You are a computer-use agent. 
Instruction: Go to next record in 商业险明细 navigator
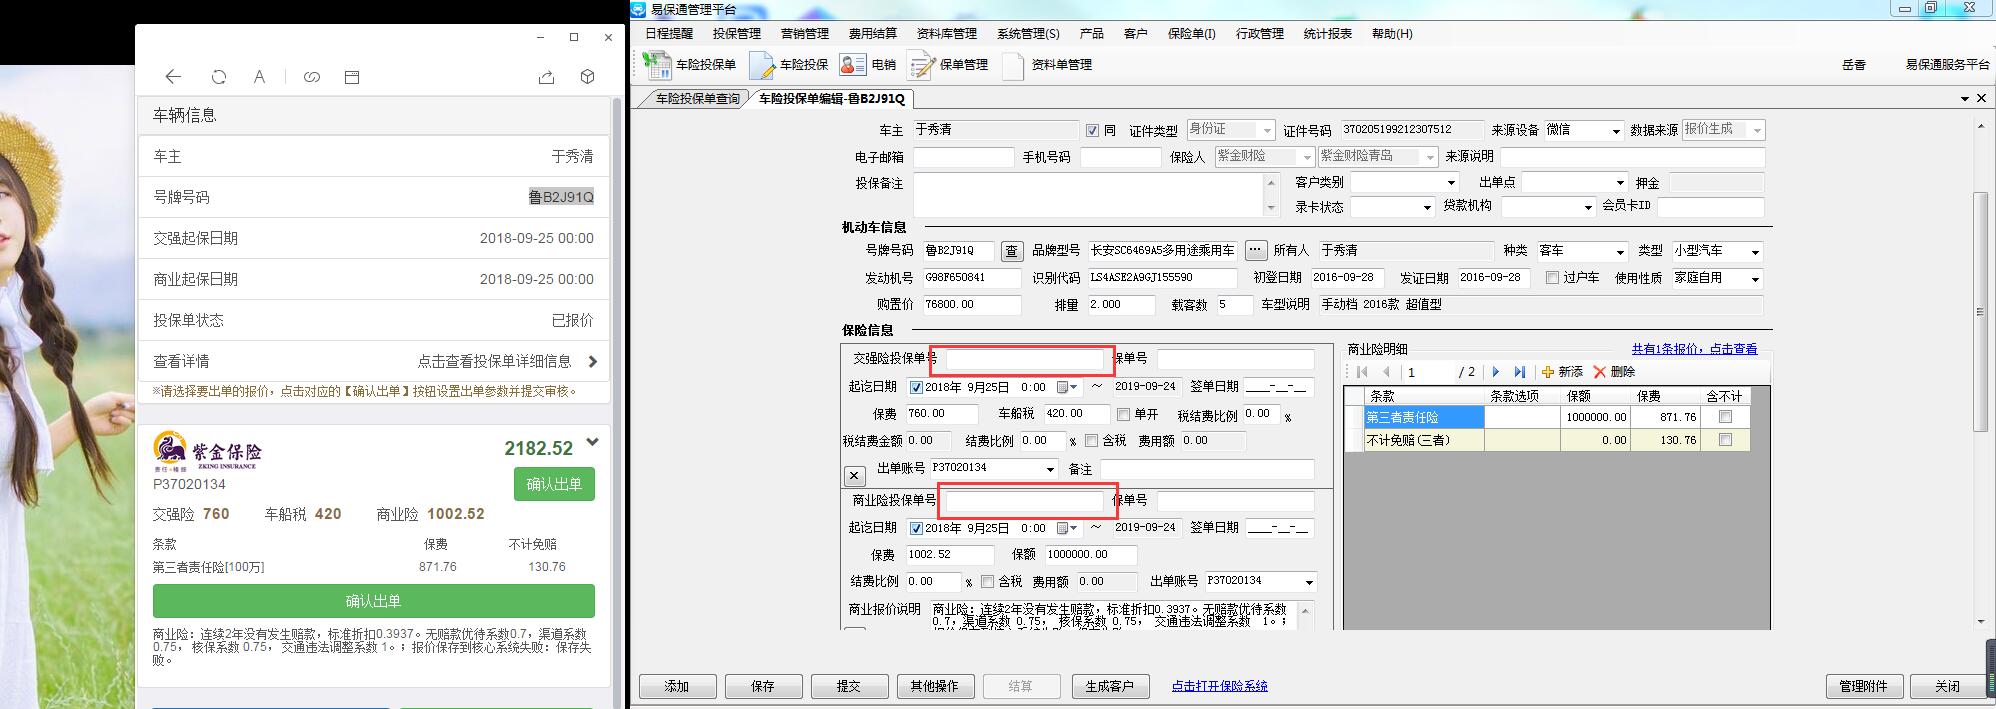[1496, 372]
